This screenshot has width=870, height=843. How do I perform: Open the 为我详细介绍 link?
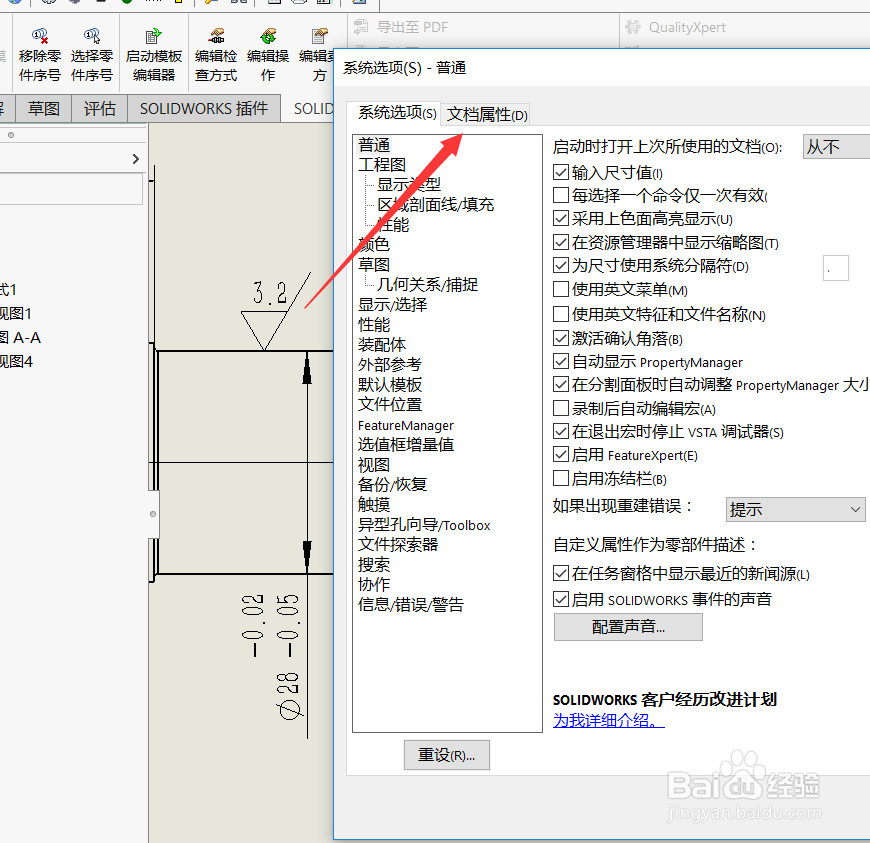point(609,720)
